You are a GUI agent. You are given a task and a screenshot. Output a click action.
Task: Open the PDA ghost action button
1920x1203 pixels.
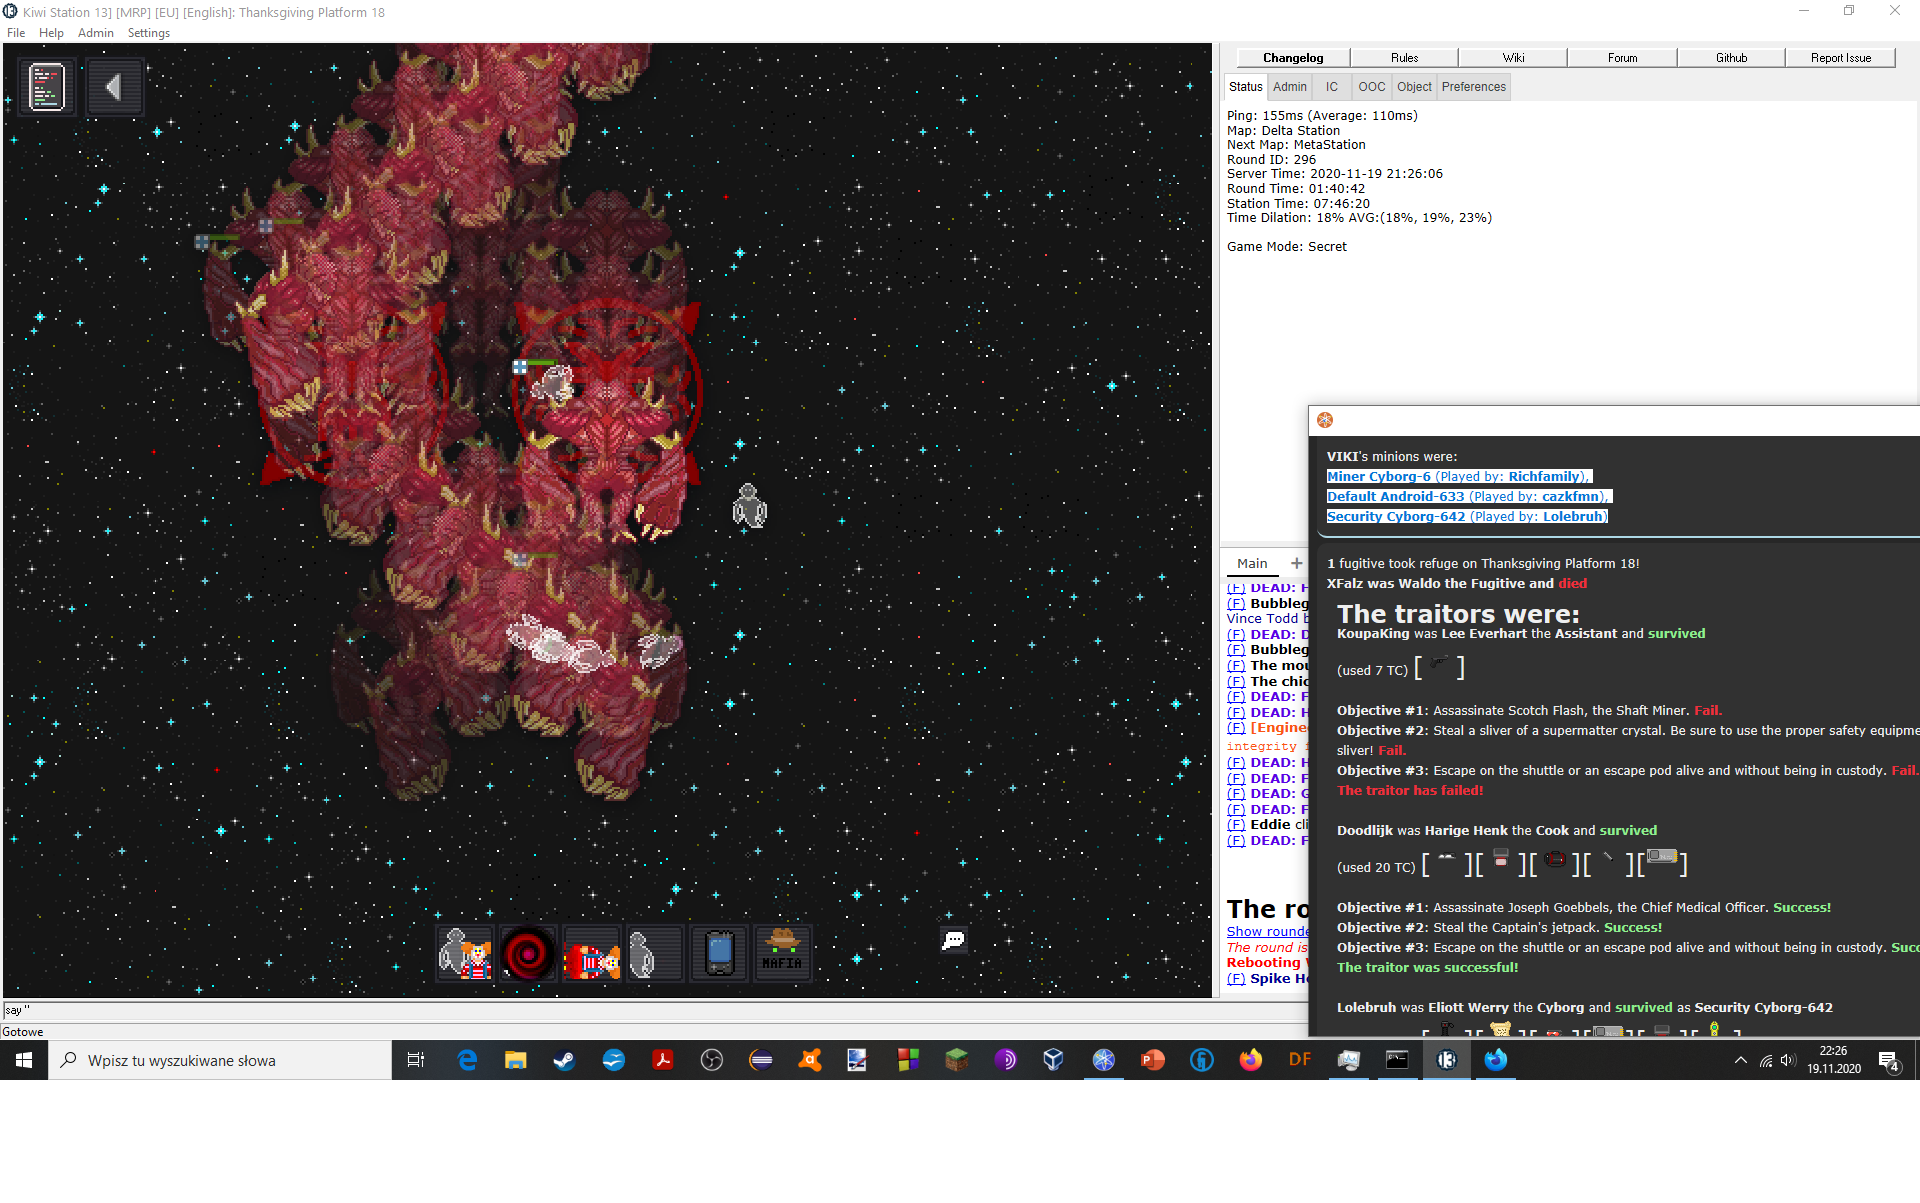[x=718, y=953]
